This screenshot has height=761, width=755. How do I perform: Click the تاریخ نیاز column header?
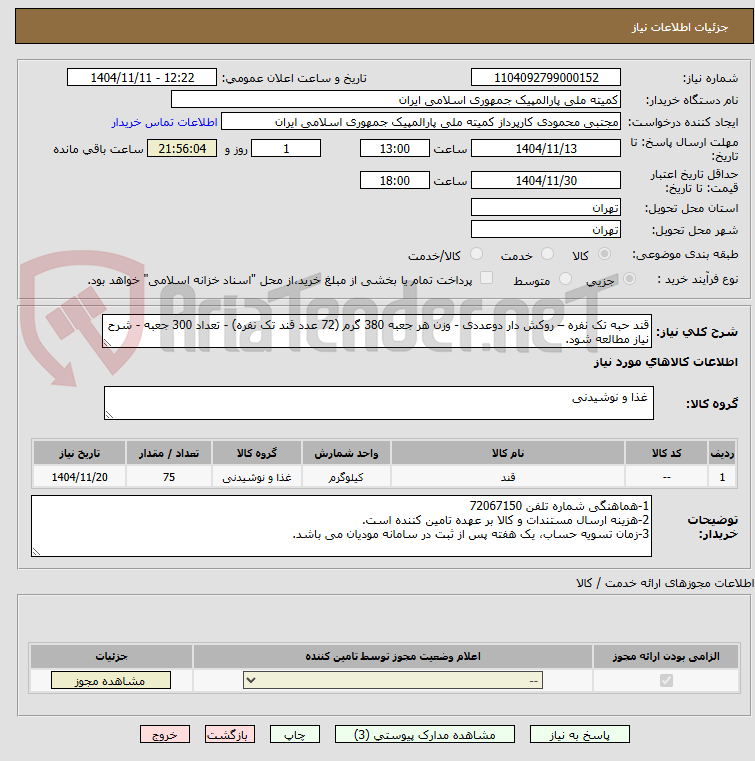80,453
